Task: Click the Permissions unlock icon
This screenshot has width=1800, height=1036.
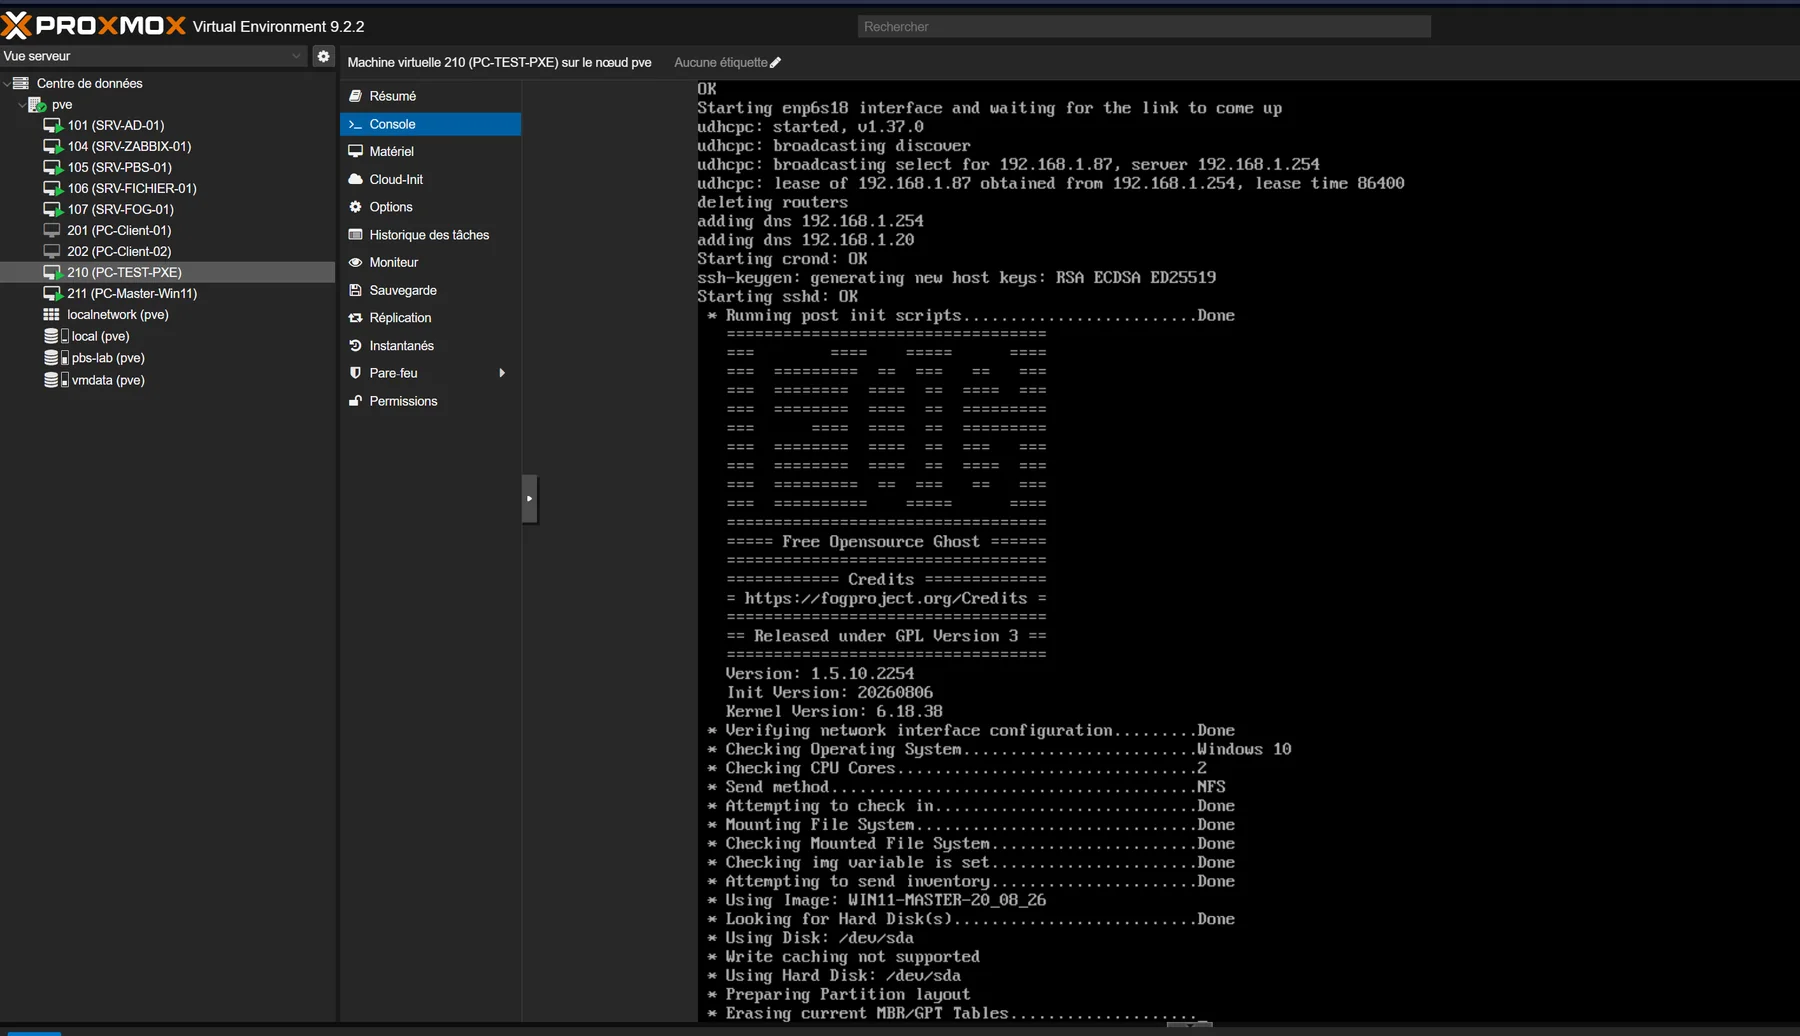Action: pyautogui.click(x=355, y=401)
